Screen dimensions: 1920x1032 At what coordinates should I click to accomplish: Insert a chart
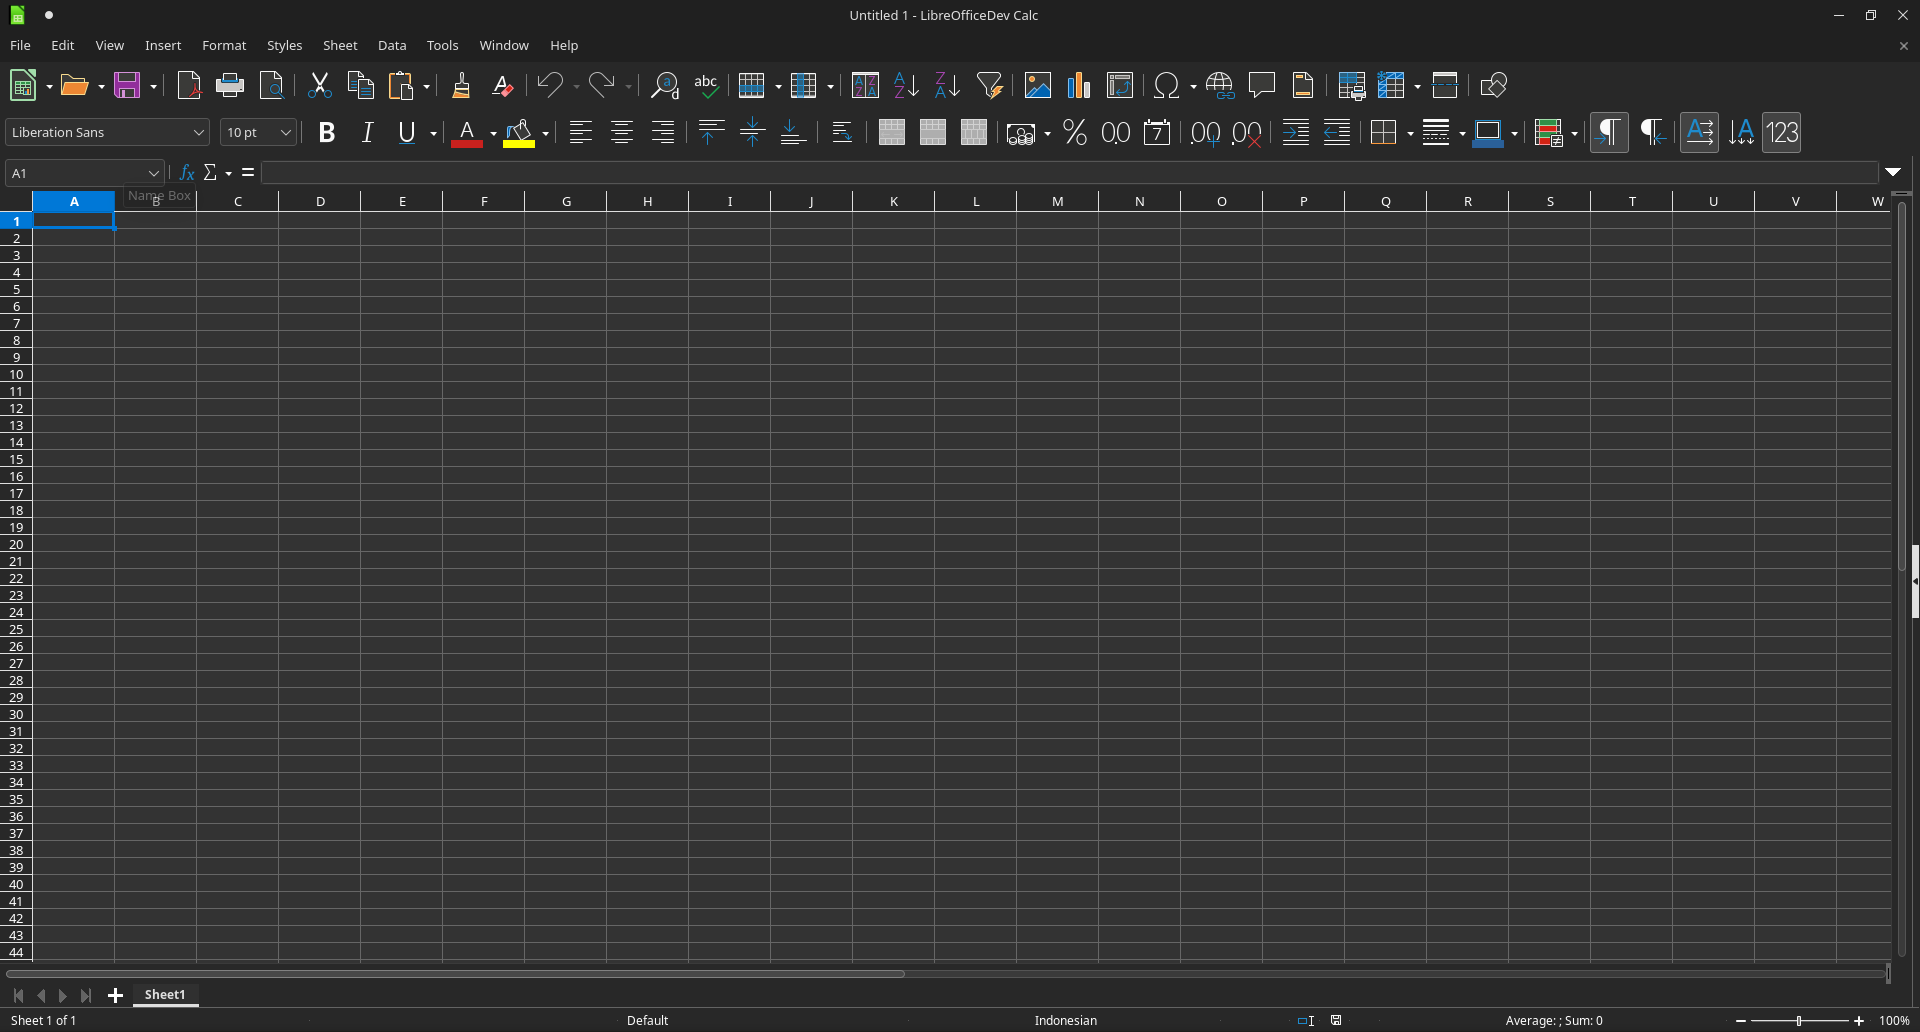point(1079,85)
